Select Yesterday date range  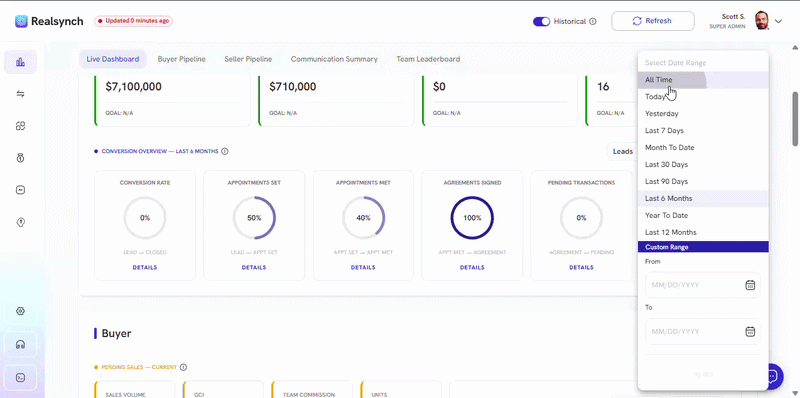(703, 114)
